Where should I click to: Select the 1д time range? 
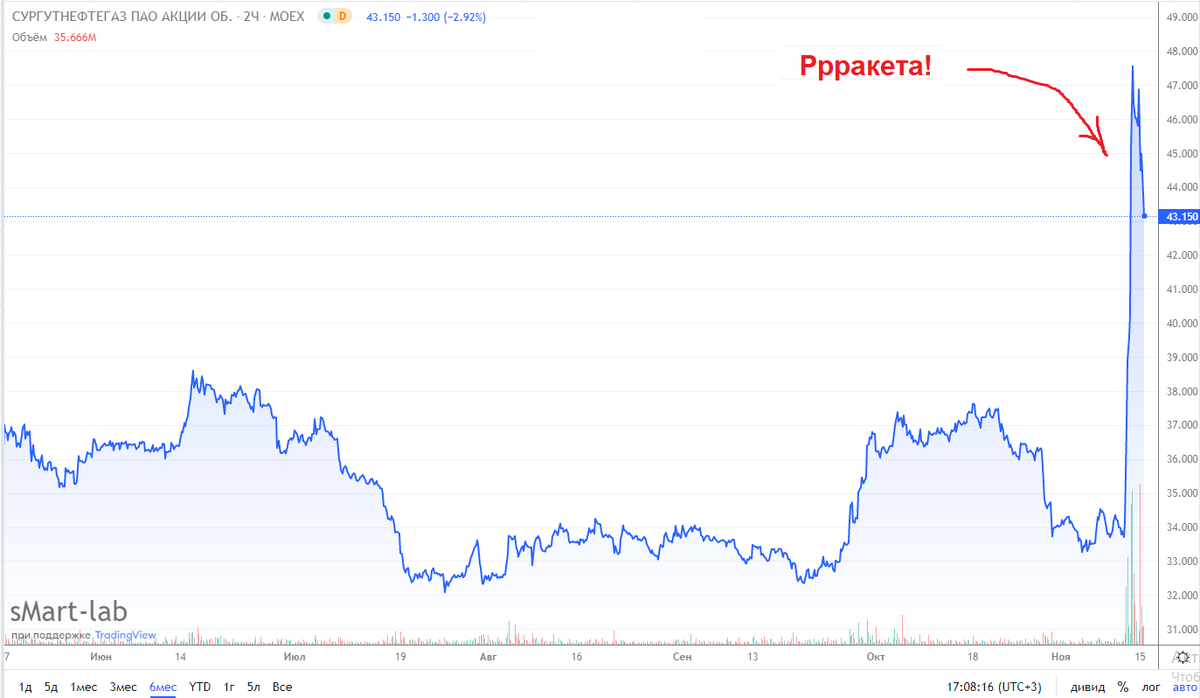(25, 687)
